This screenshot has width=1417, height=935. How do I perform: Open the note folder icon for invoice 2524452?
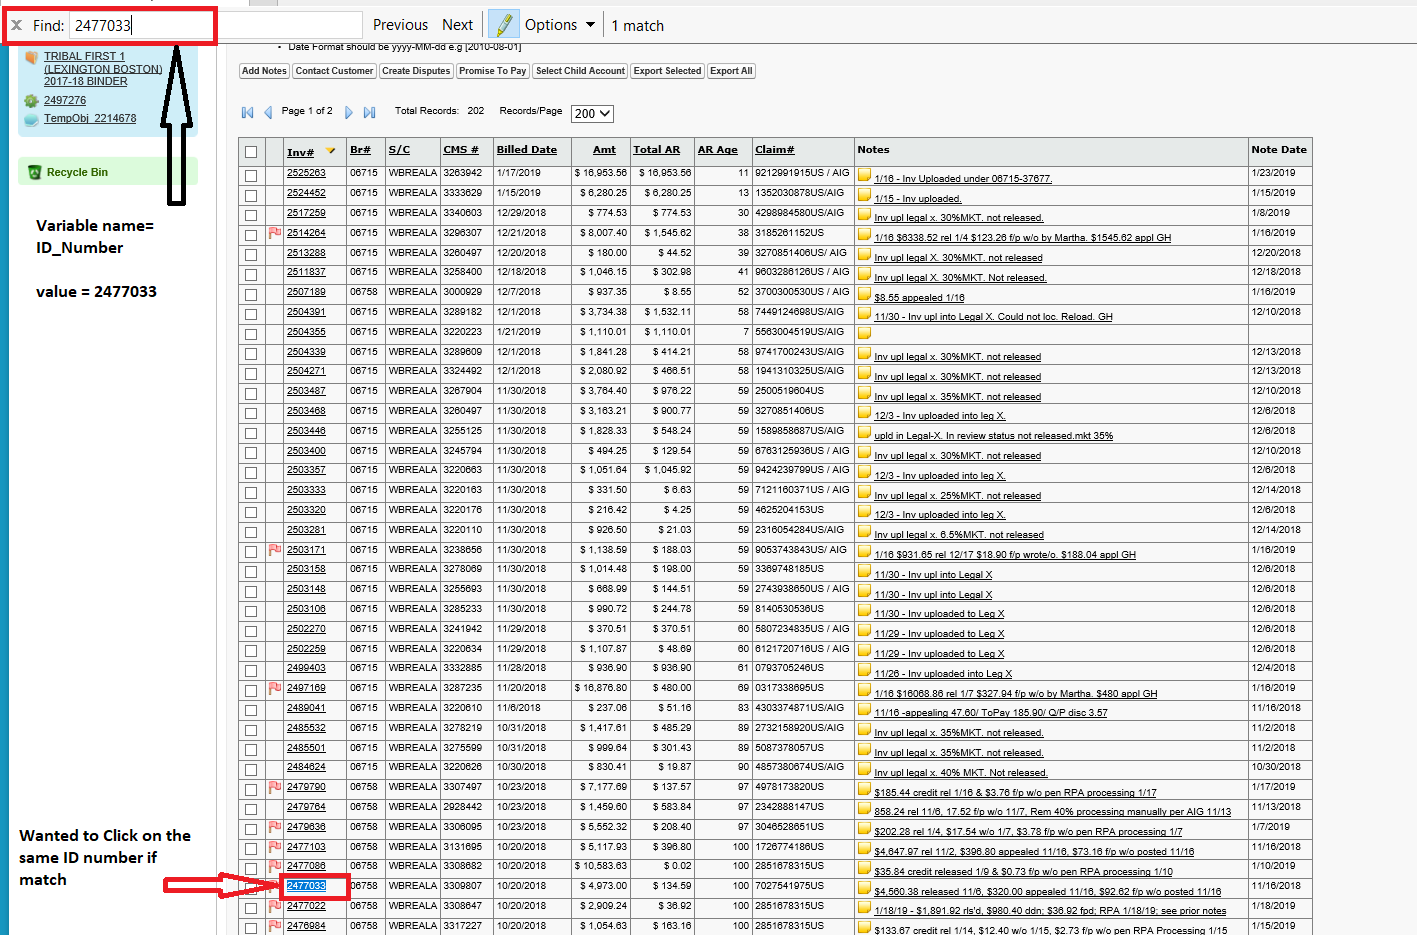tap(864, 195)
